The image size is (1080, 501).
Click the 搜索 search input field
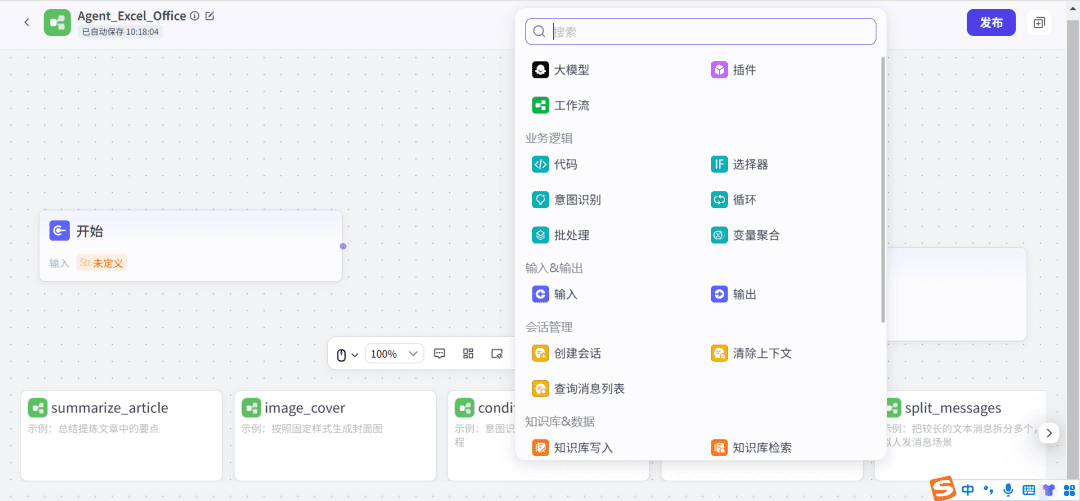(710, 32)
